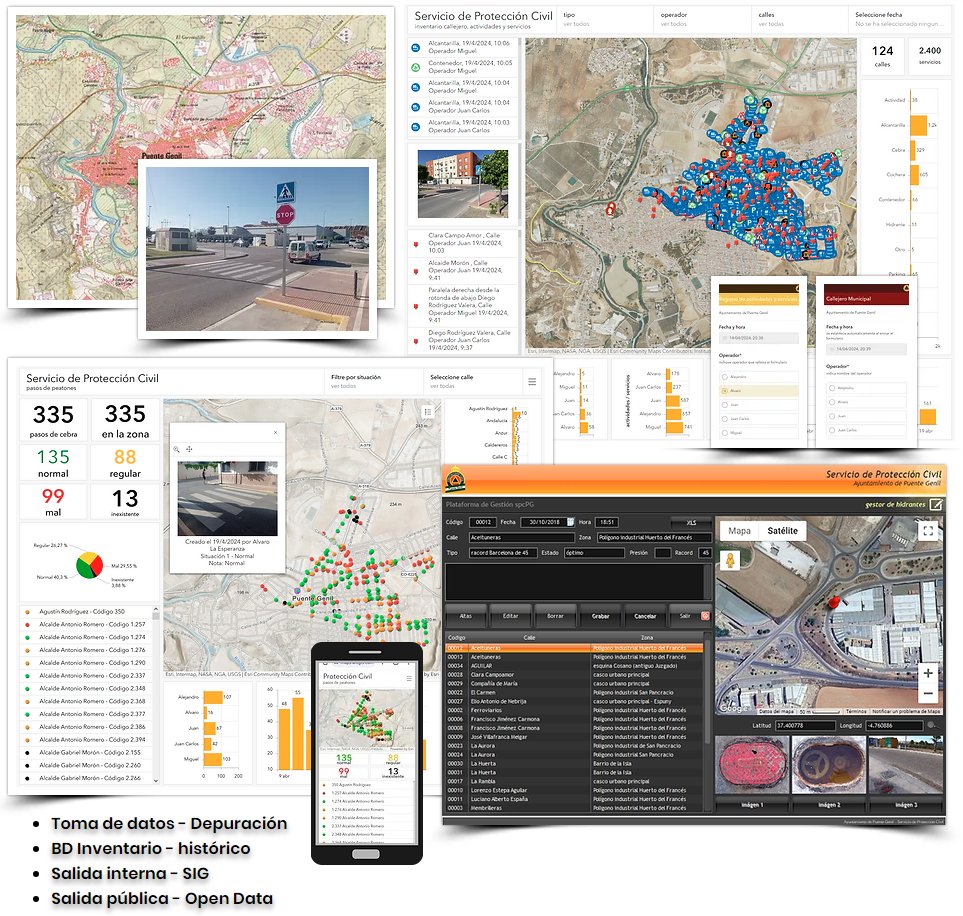
Task: Click the crosswalk list vertical scrollbar thumb
Action: (156, 616)
